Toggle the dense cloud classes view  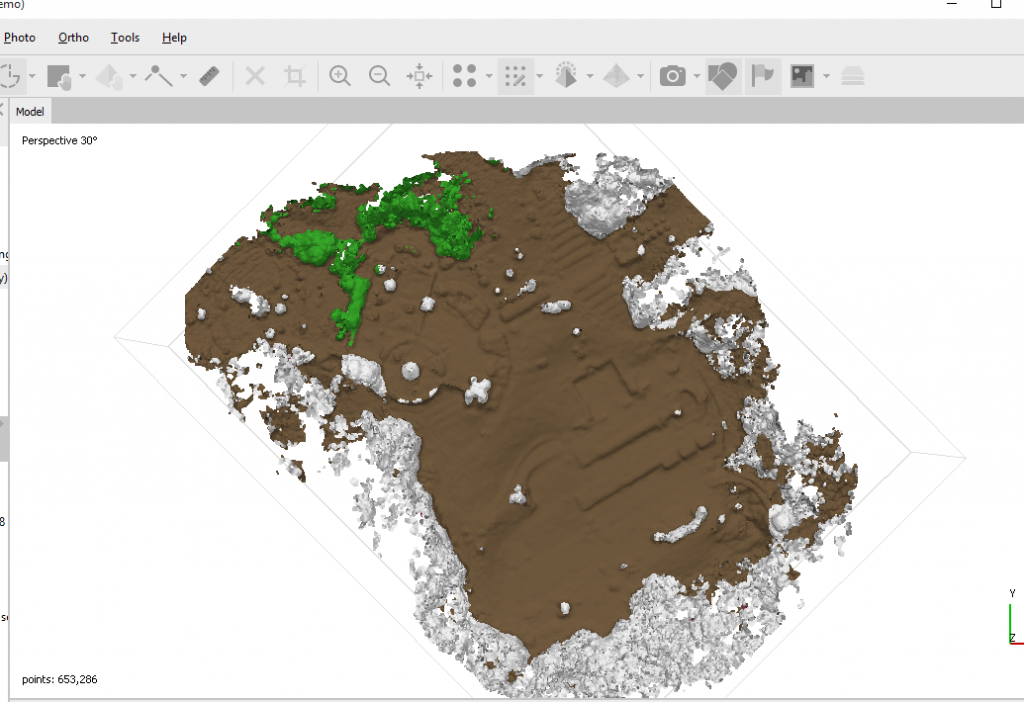point(515,76)
